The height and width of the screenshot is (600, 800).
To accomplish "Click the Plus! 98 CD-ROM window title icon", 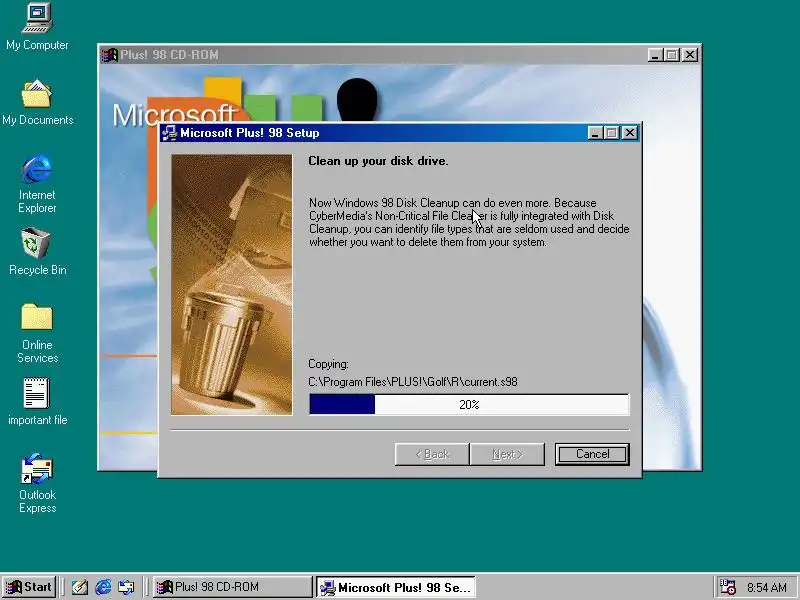I will pos(110,55).
